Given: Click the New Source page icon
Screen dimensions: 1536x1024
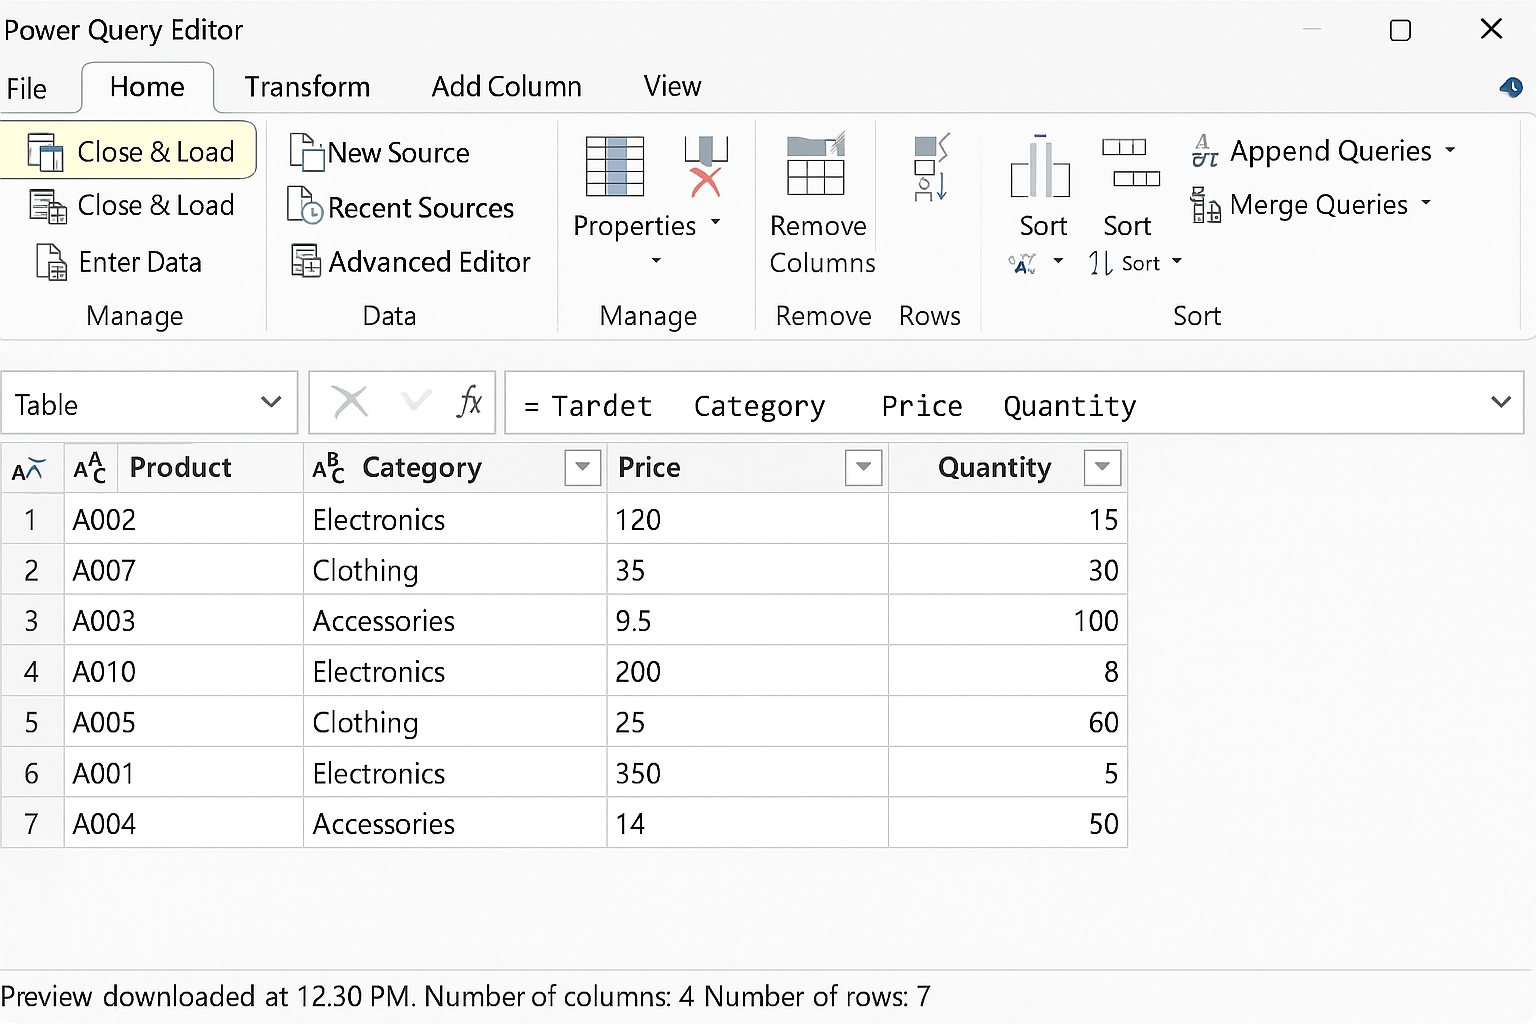Looking at the screenshot, I should [306, 152].
